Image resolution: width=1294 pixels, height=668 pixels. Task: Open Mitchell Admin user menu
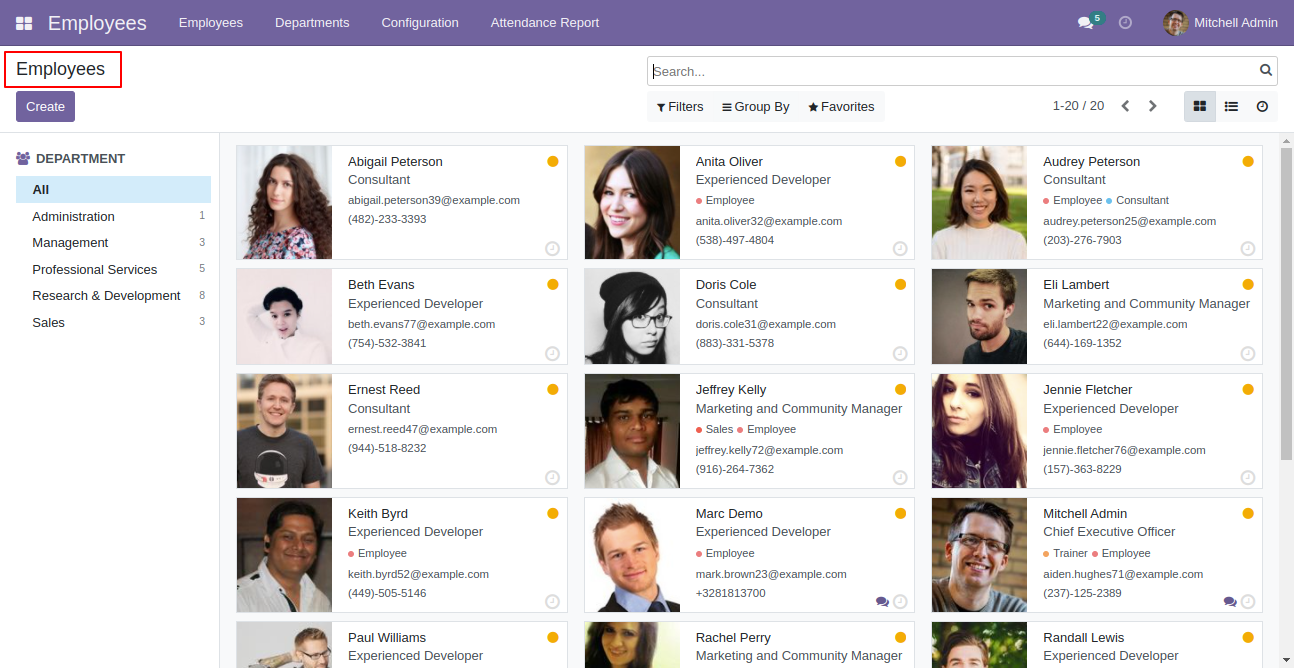point(1221,22)
